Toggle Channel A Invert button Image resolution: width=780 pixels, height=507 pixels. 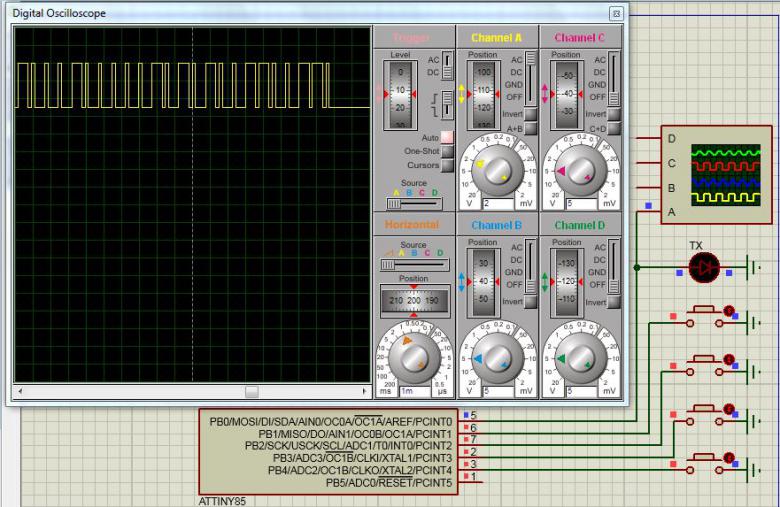pyautogui.click(x=531, y=114)
